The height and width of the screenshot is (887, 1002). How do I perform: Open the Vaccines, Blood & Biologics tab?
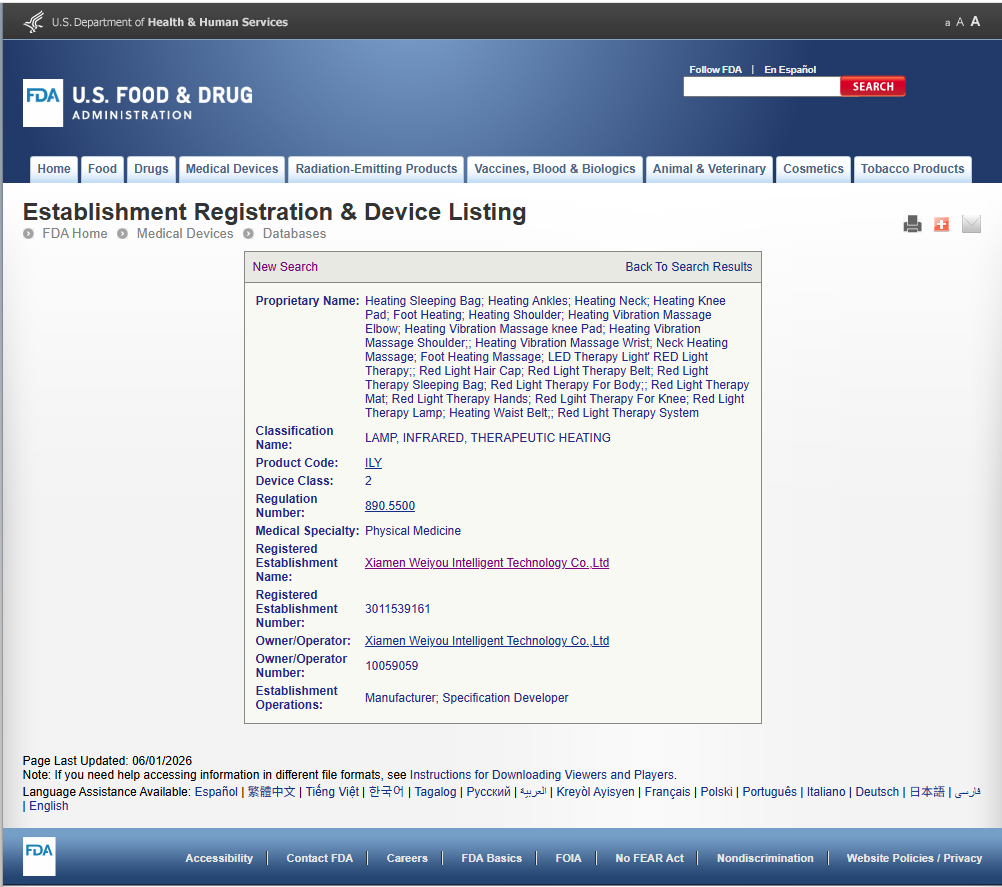point(555,169)
